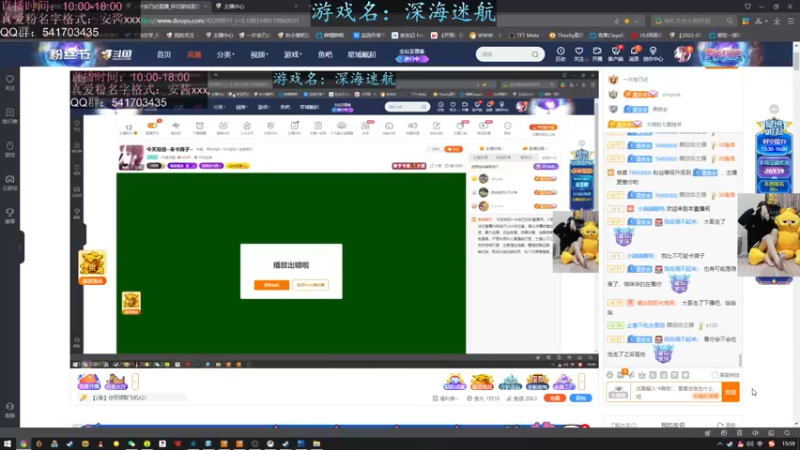Click the search magnifier in Douyu search box
Viewport: 800px width, 450px height.
pyautogui.click(x=535, y=54)
